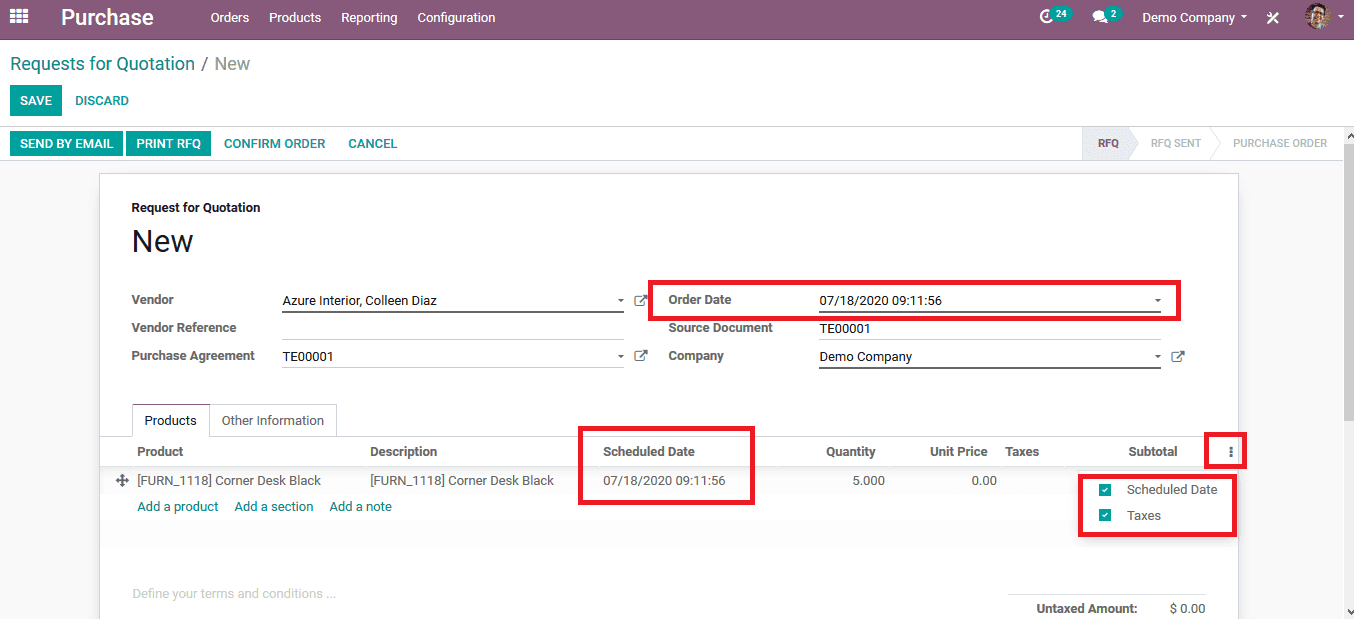Click the debug tools wrench icon
The image size is (1355, 619).
coord(1272,18)
